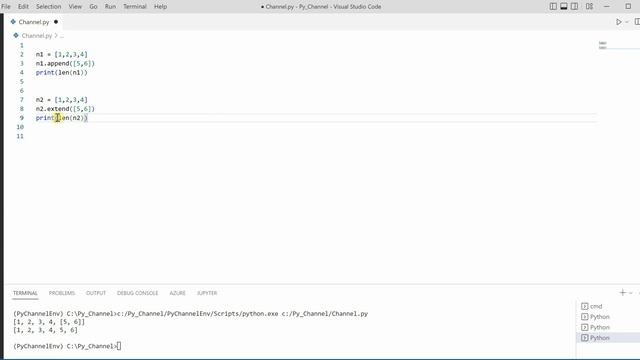640x360 pixels.
Task: Open the View menu
Action: (75, 7)
